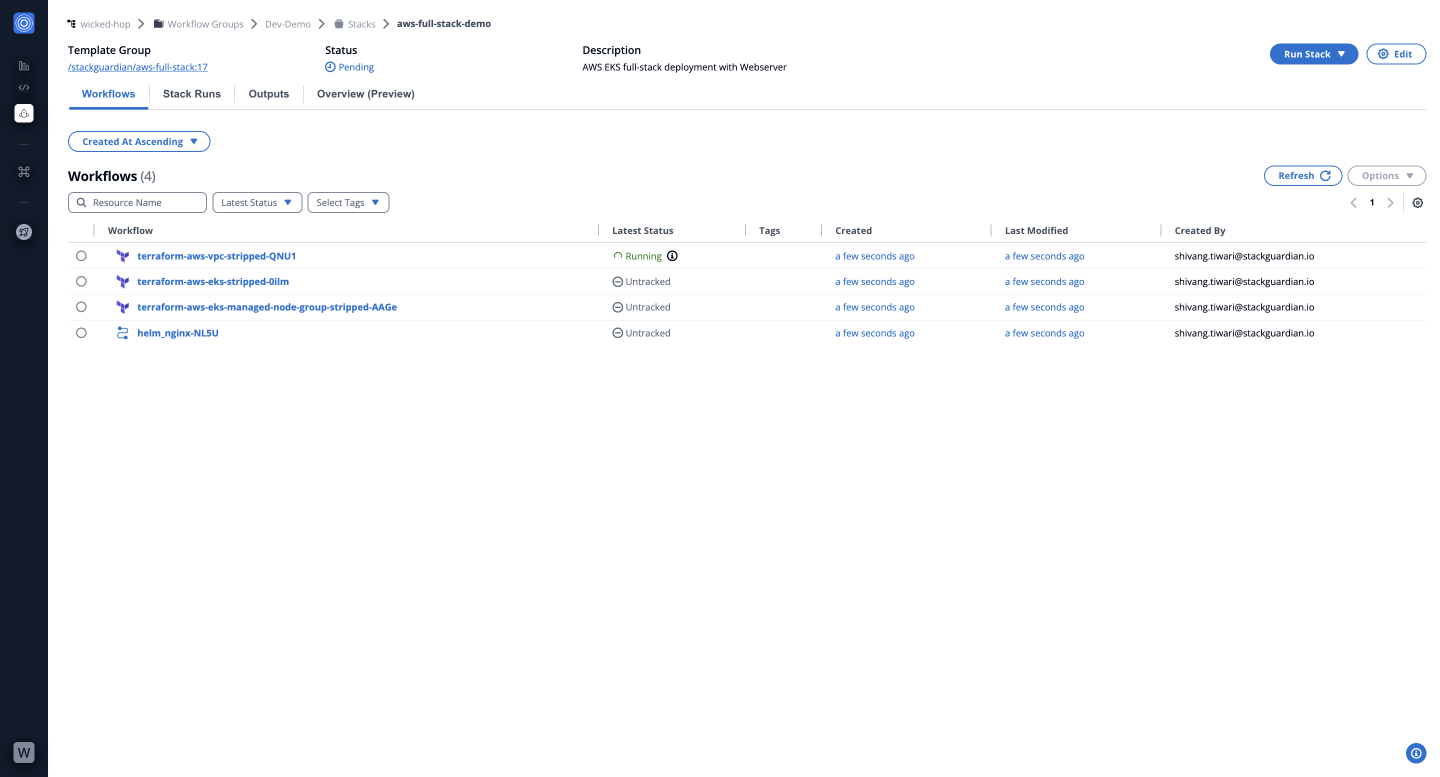Open the bar chart dashboard sidebar icon
The image size is (1440, 777).
(x=24, y=66)
